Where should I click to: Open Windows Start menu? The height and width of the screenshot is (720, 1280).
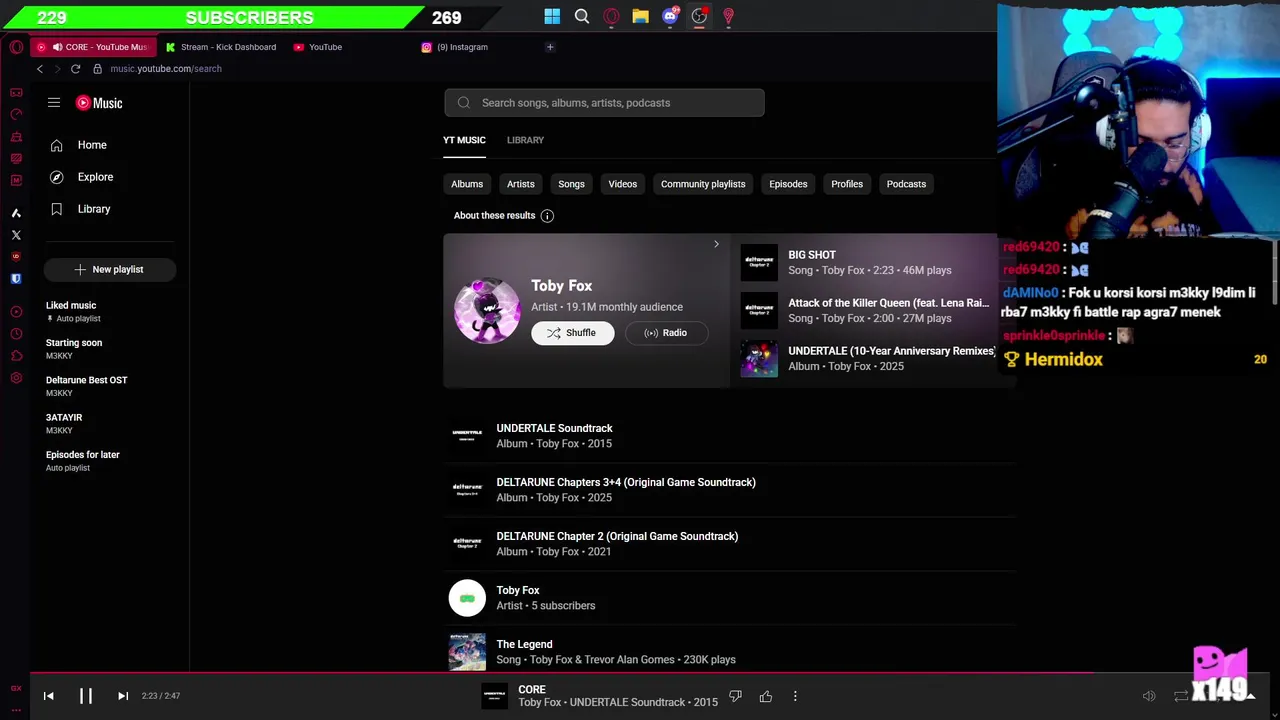tap(552, 16)
